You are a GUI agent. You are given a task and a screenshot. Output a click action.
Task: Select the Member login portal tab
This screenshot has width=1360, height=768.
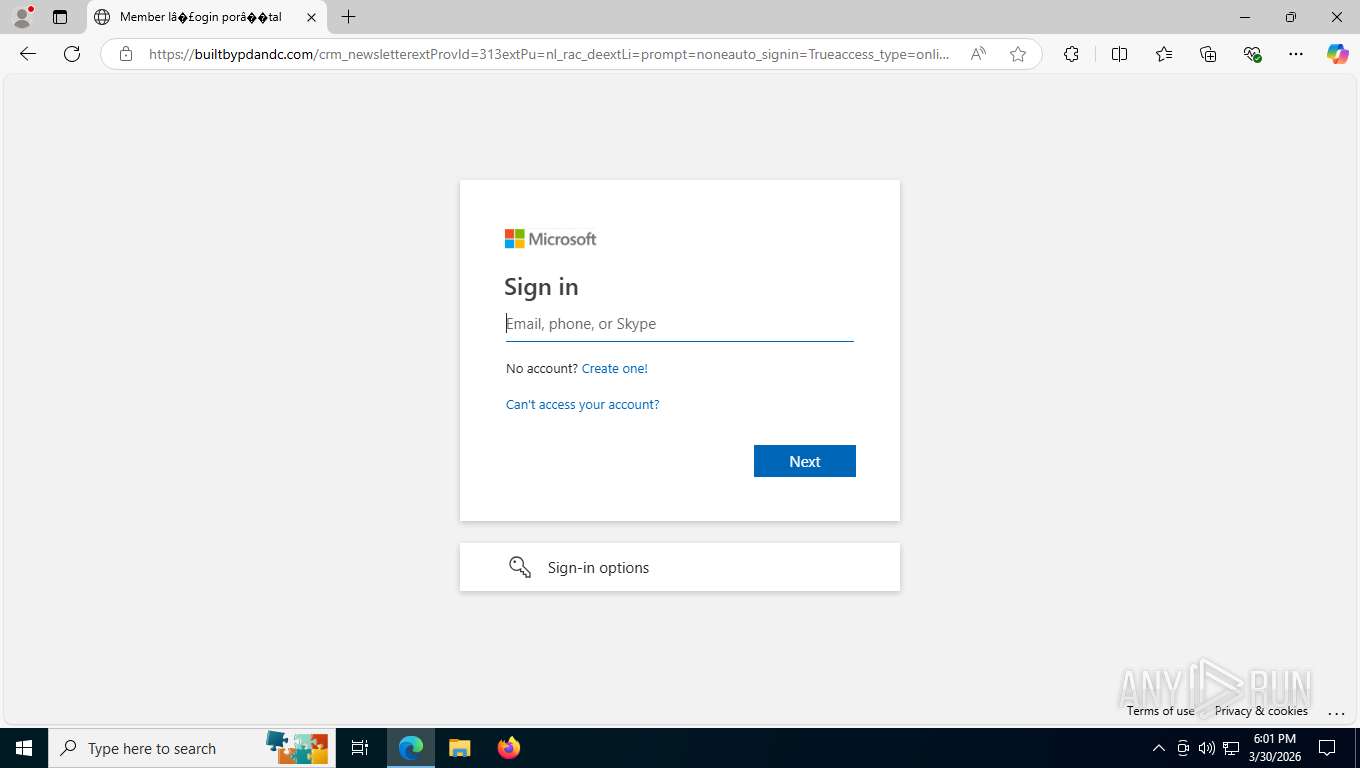click(x=207, y=17)
